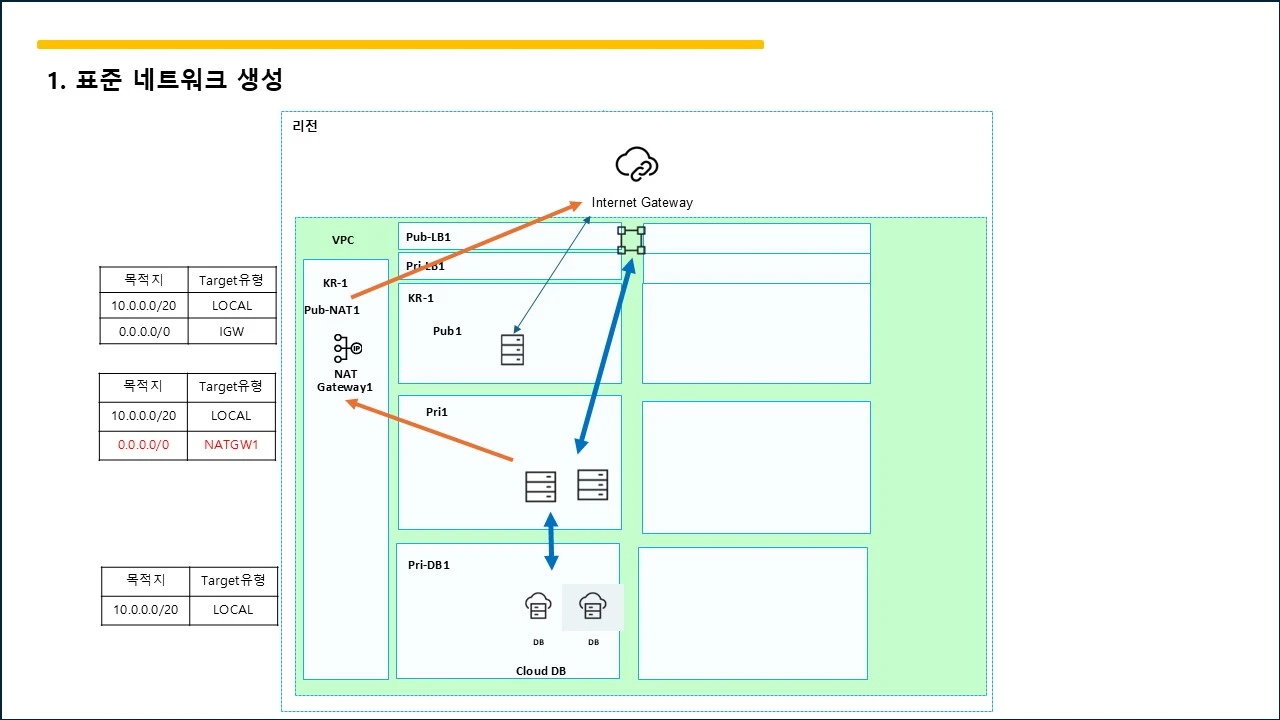Select the red 0.0.0.0/0 cell

144,445
